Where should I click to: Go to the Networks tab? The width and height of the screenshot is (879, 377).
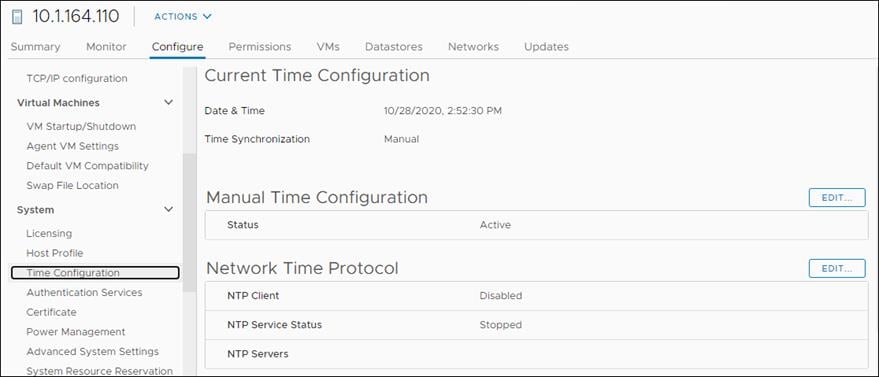coord(473,46)
